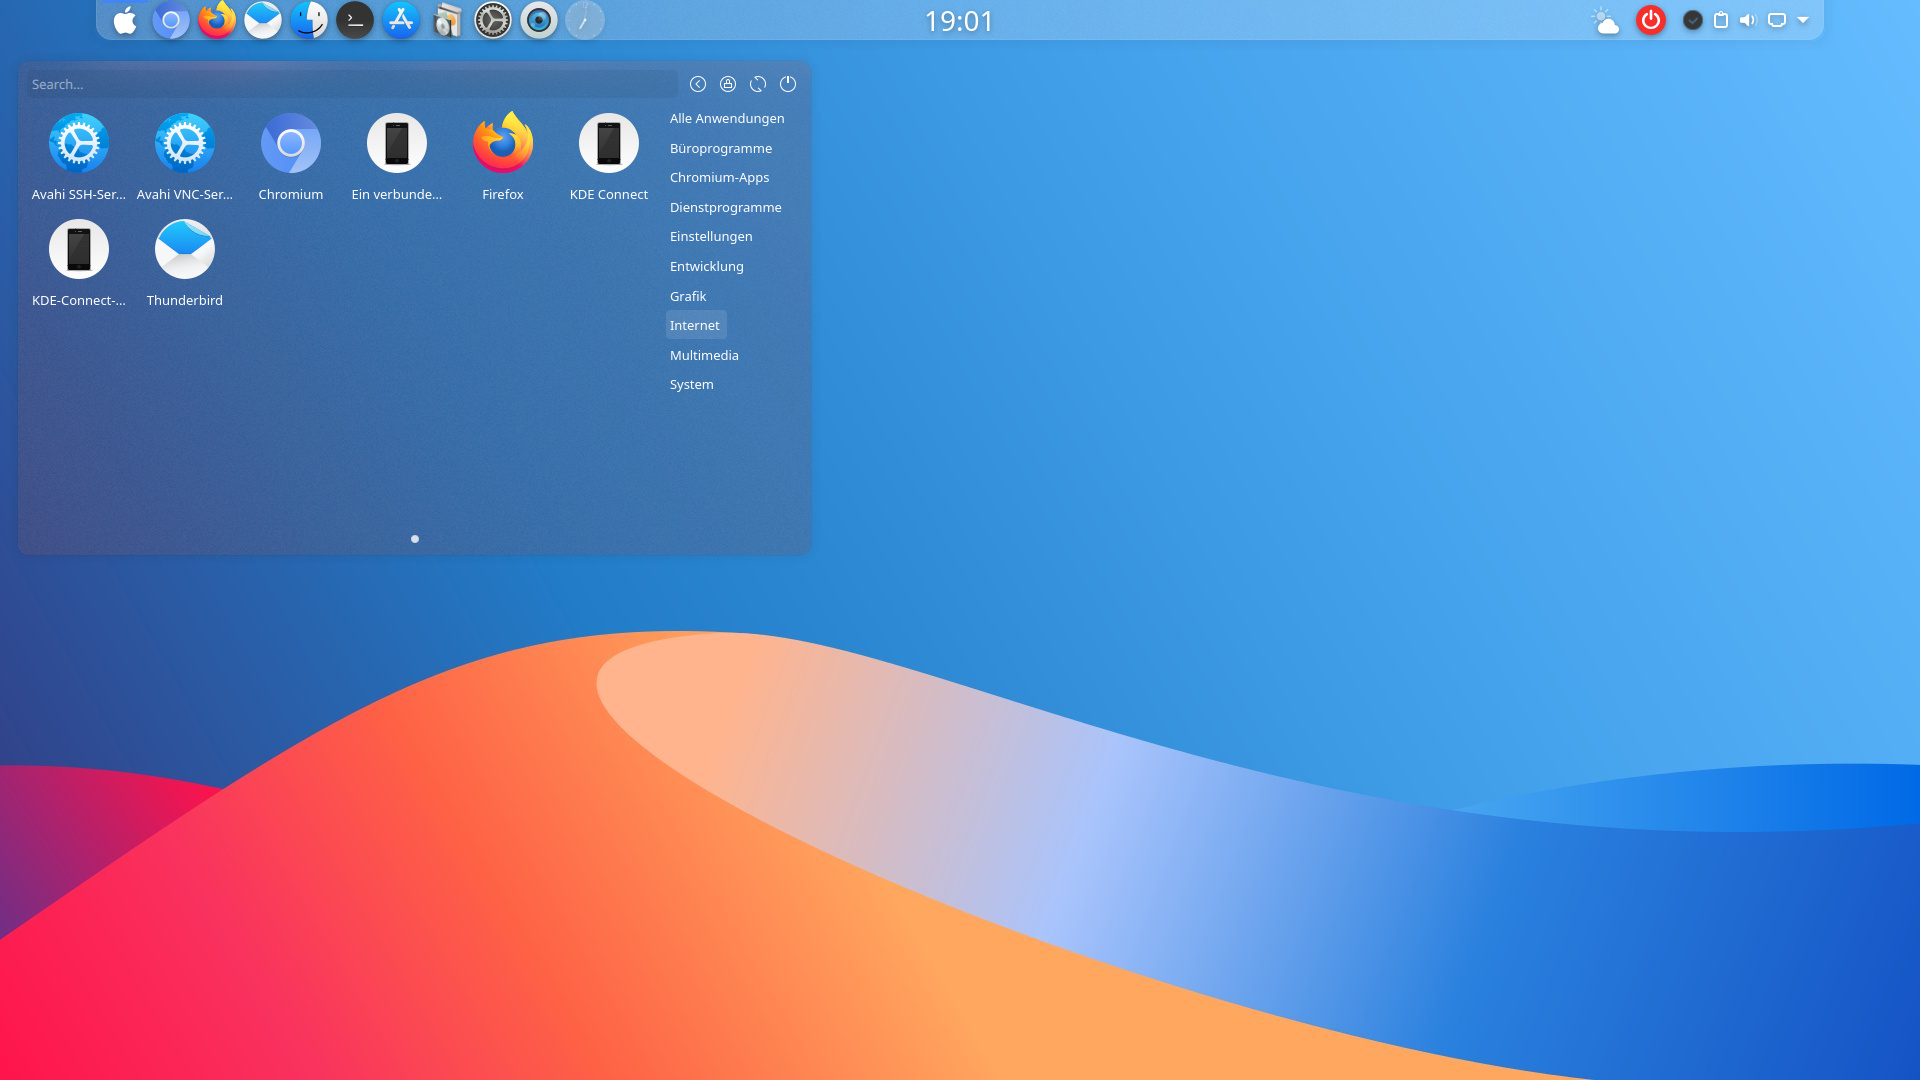Click the back arrow button in launcher header
The width and height of the screenshot is (1920, 1080).
click(698, 84)
